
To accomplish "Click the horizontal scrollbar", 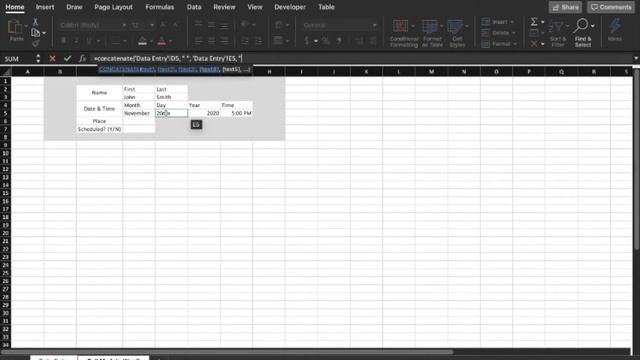I will [x=227, y=352].
